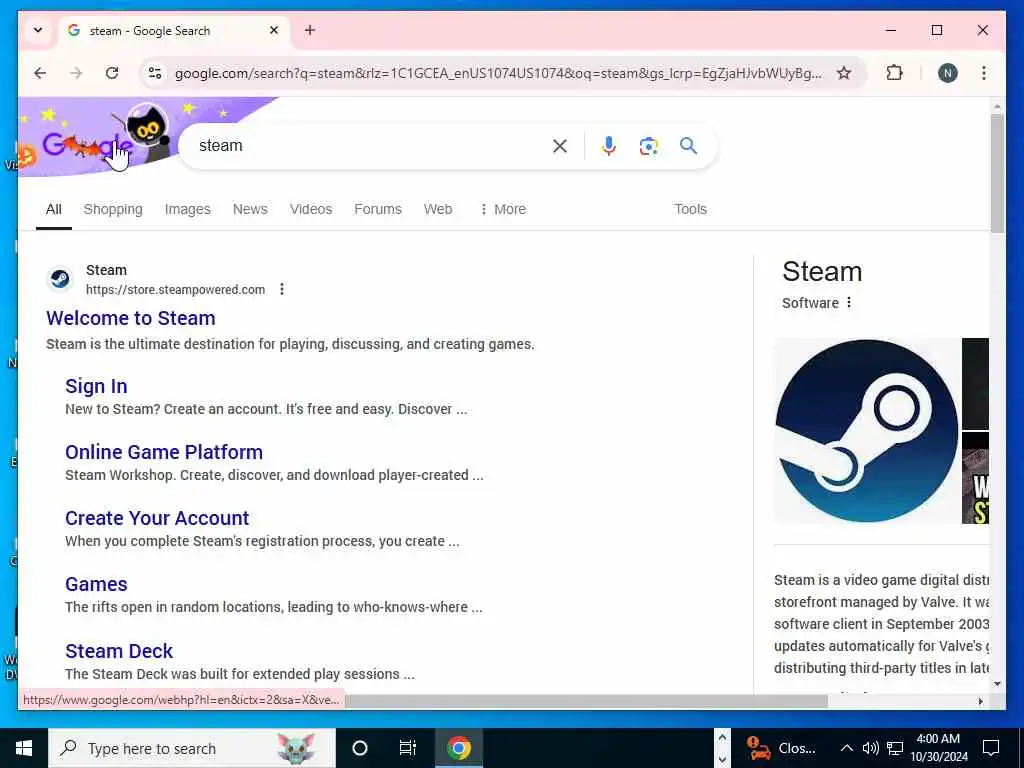Click the traffic news widget on taskbar
Image resolution: width=1024 pixels, height=768 pixels.
[781, 748]
